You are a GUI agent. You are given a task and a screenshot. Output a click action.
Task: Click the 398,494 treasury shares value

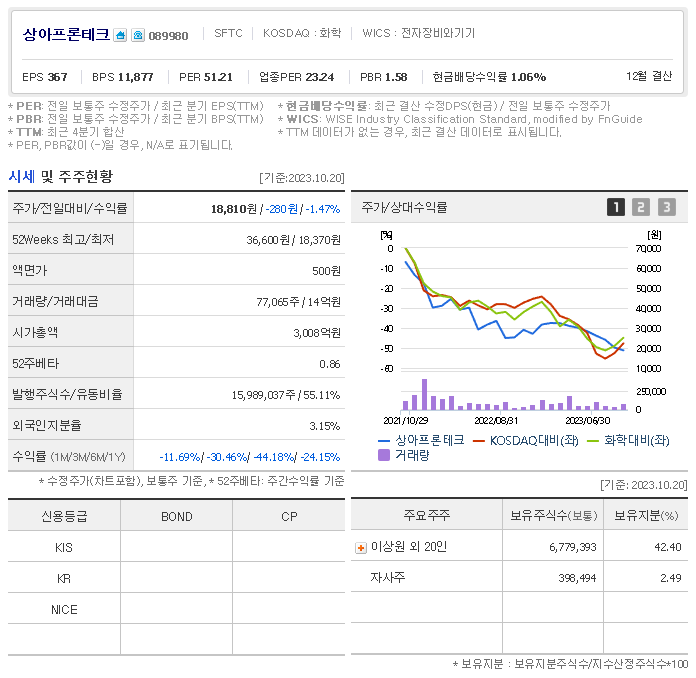577,578
